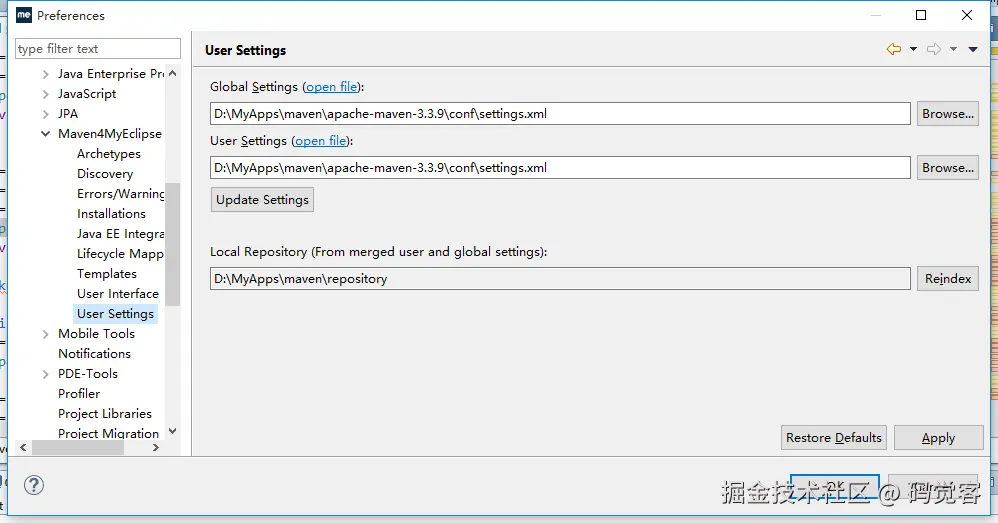Click the Apply button
This screenshot has height=523, width=998.
point(938,438)
